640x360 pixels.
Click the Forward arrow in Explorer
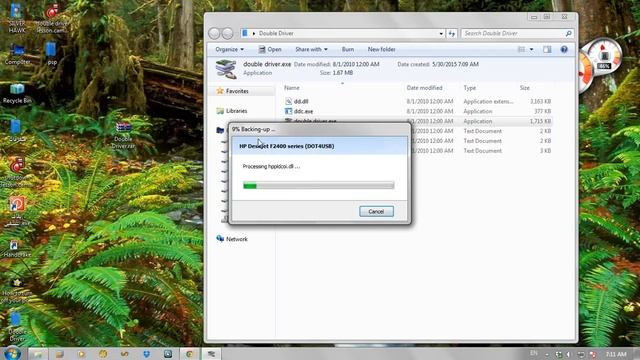tap(227, 33)
